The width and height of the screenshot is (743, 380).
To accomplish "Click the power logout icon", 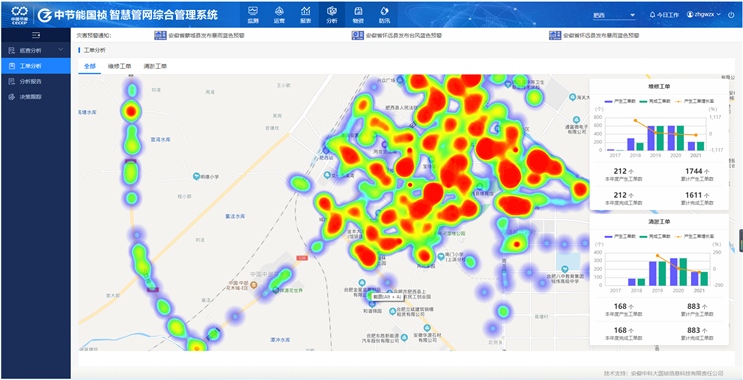I will [x=731, y=15].
